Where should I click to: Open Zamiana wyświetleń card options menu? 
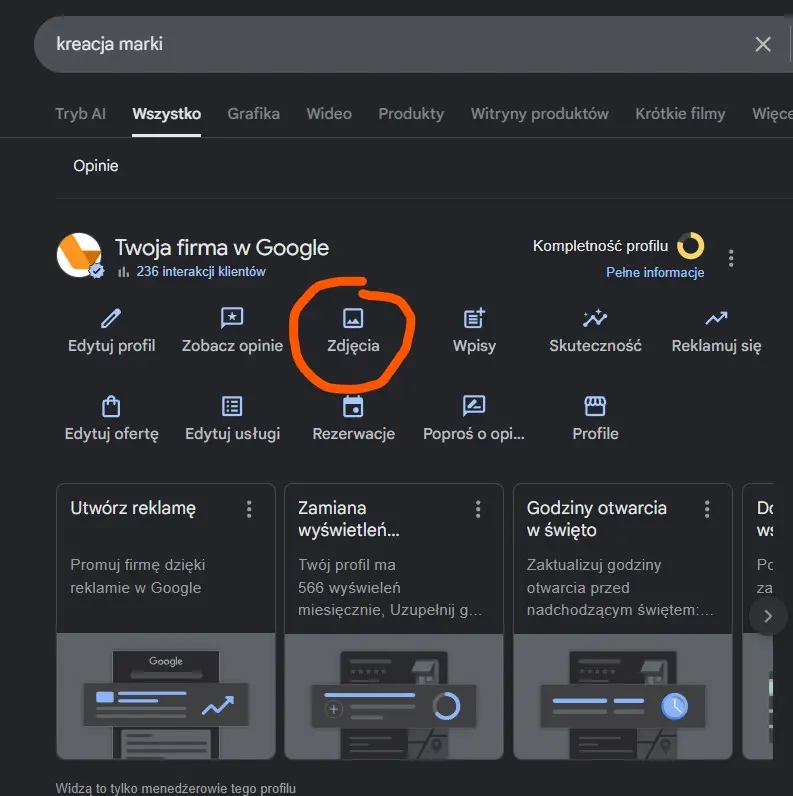click(x=478, y=509)
